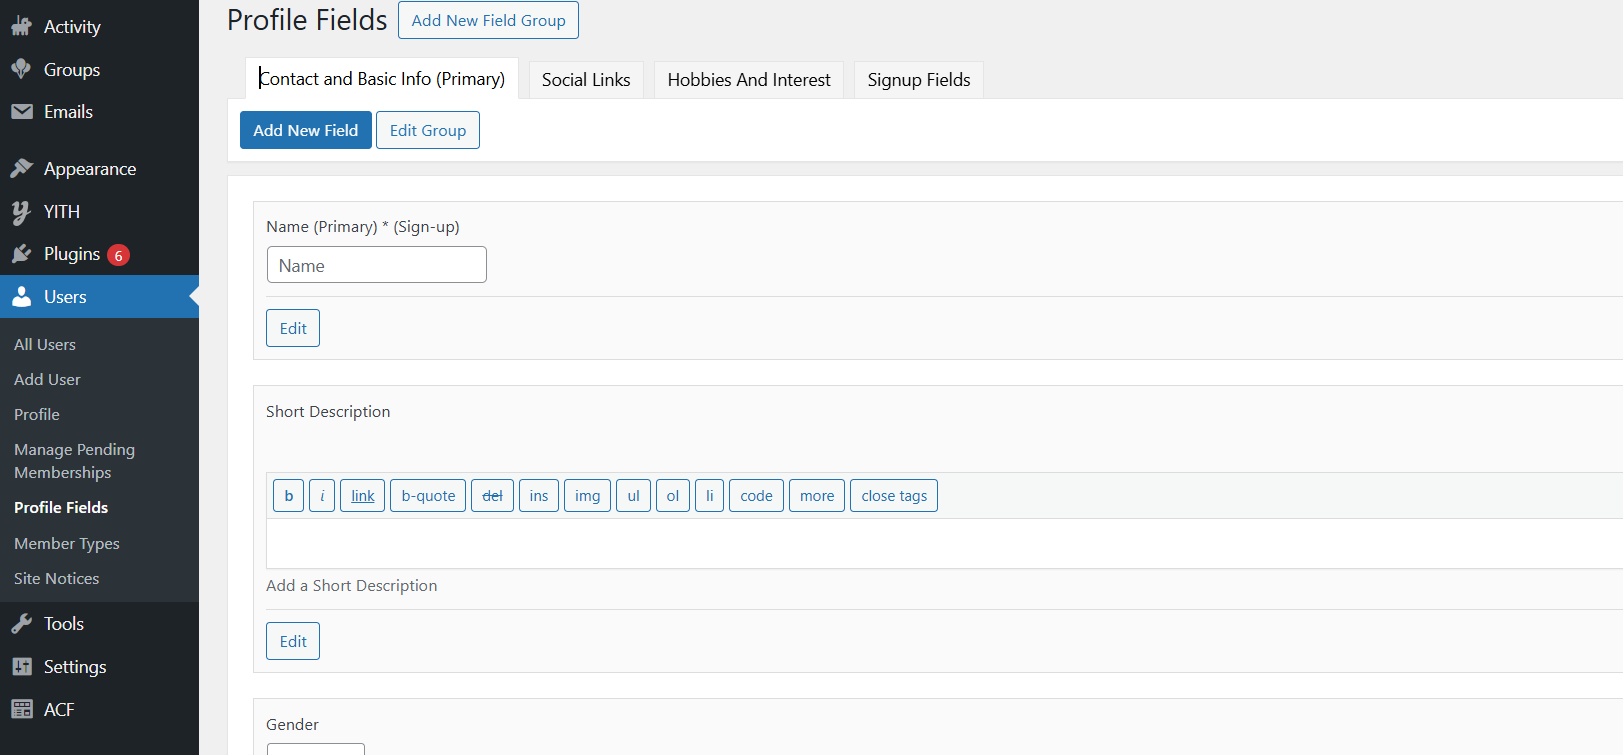Insert a link using the link button

362,496
